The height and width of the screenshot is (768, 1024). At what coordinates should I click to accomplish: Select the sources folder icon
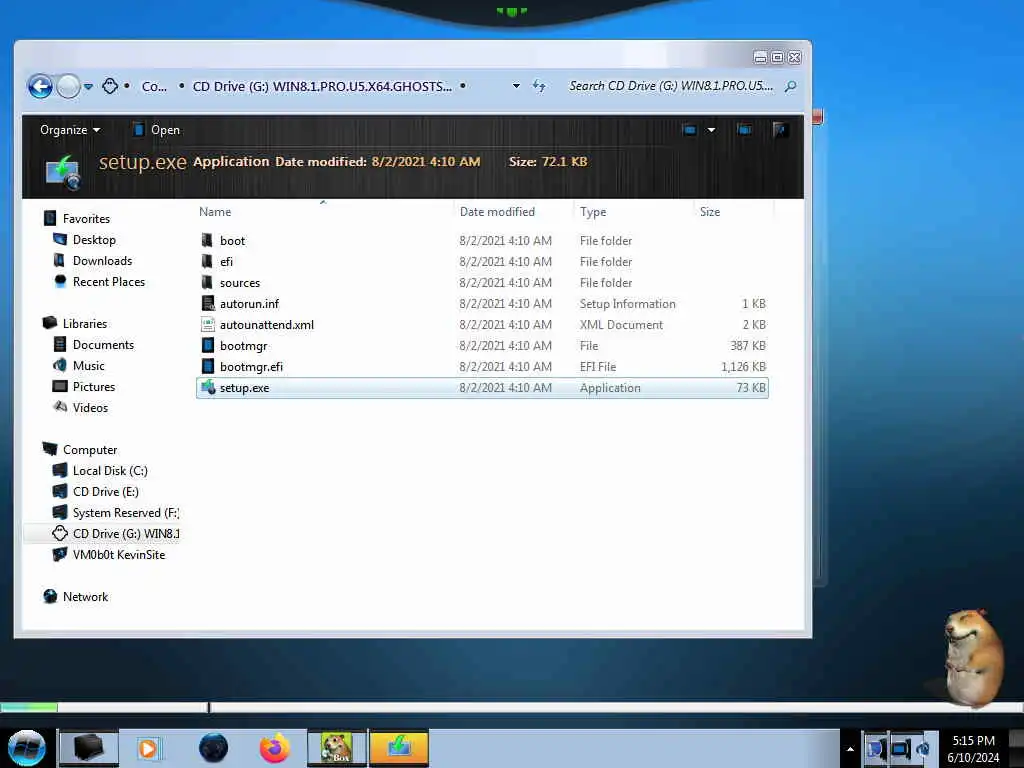pyautogui.click(x=207, y=282)
